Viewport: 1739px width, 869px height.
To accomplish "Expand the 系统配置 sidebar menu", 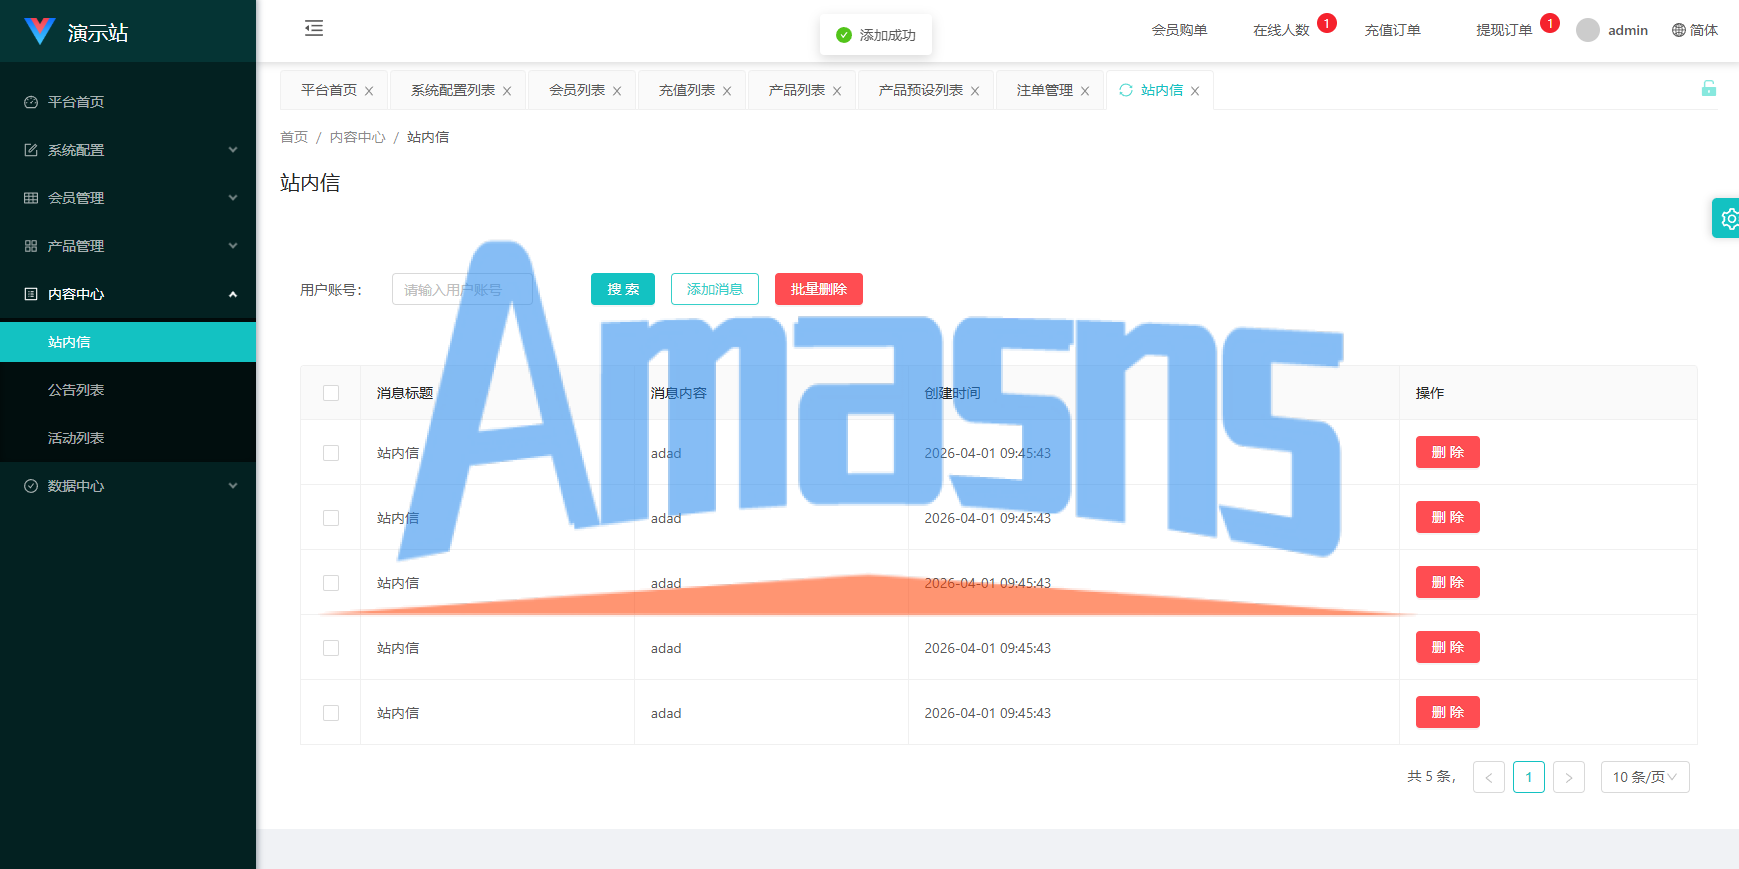I will coord(128,150).
